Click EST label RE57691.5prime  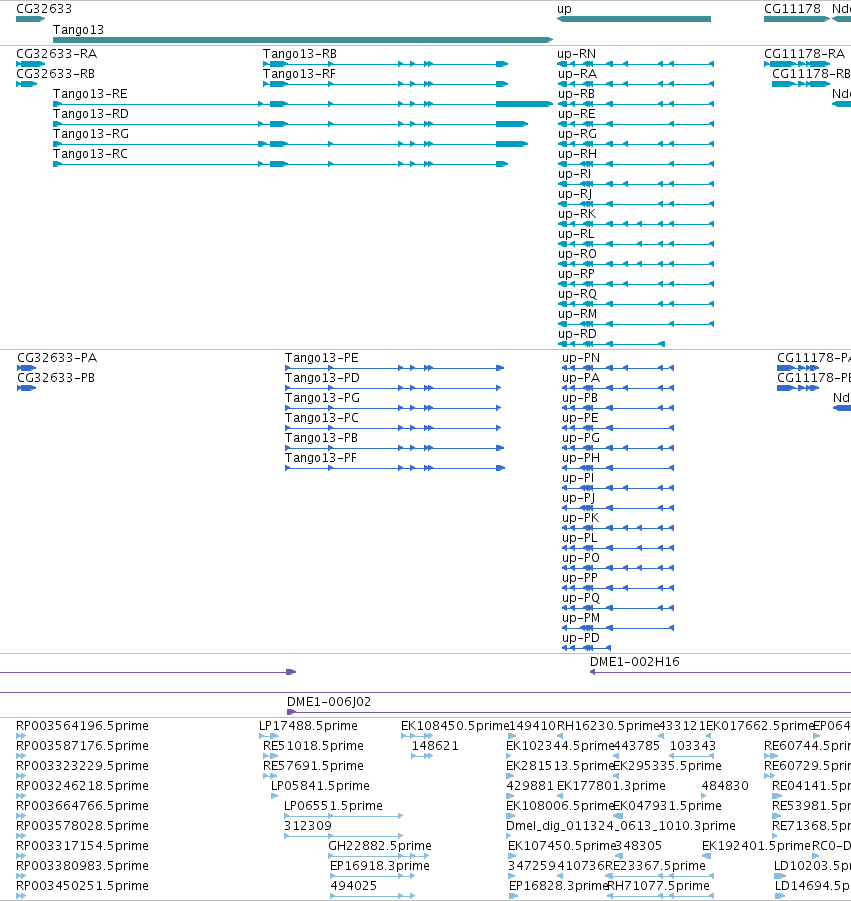click(x=313, y=766)
